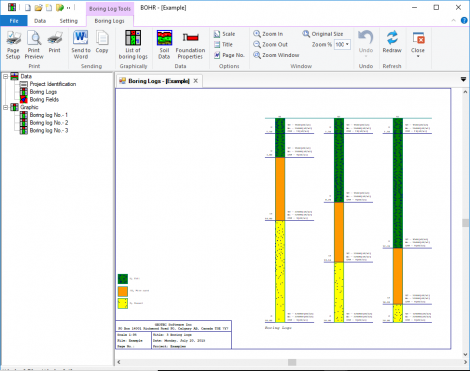Image resolution: width=470 pixels, height=371 pixels.
Task: Select Boring log No.- 2 in tree
Action: 49,123
